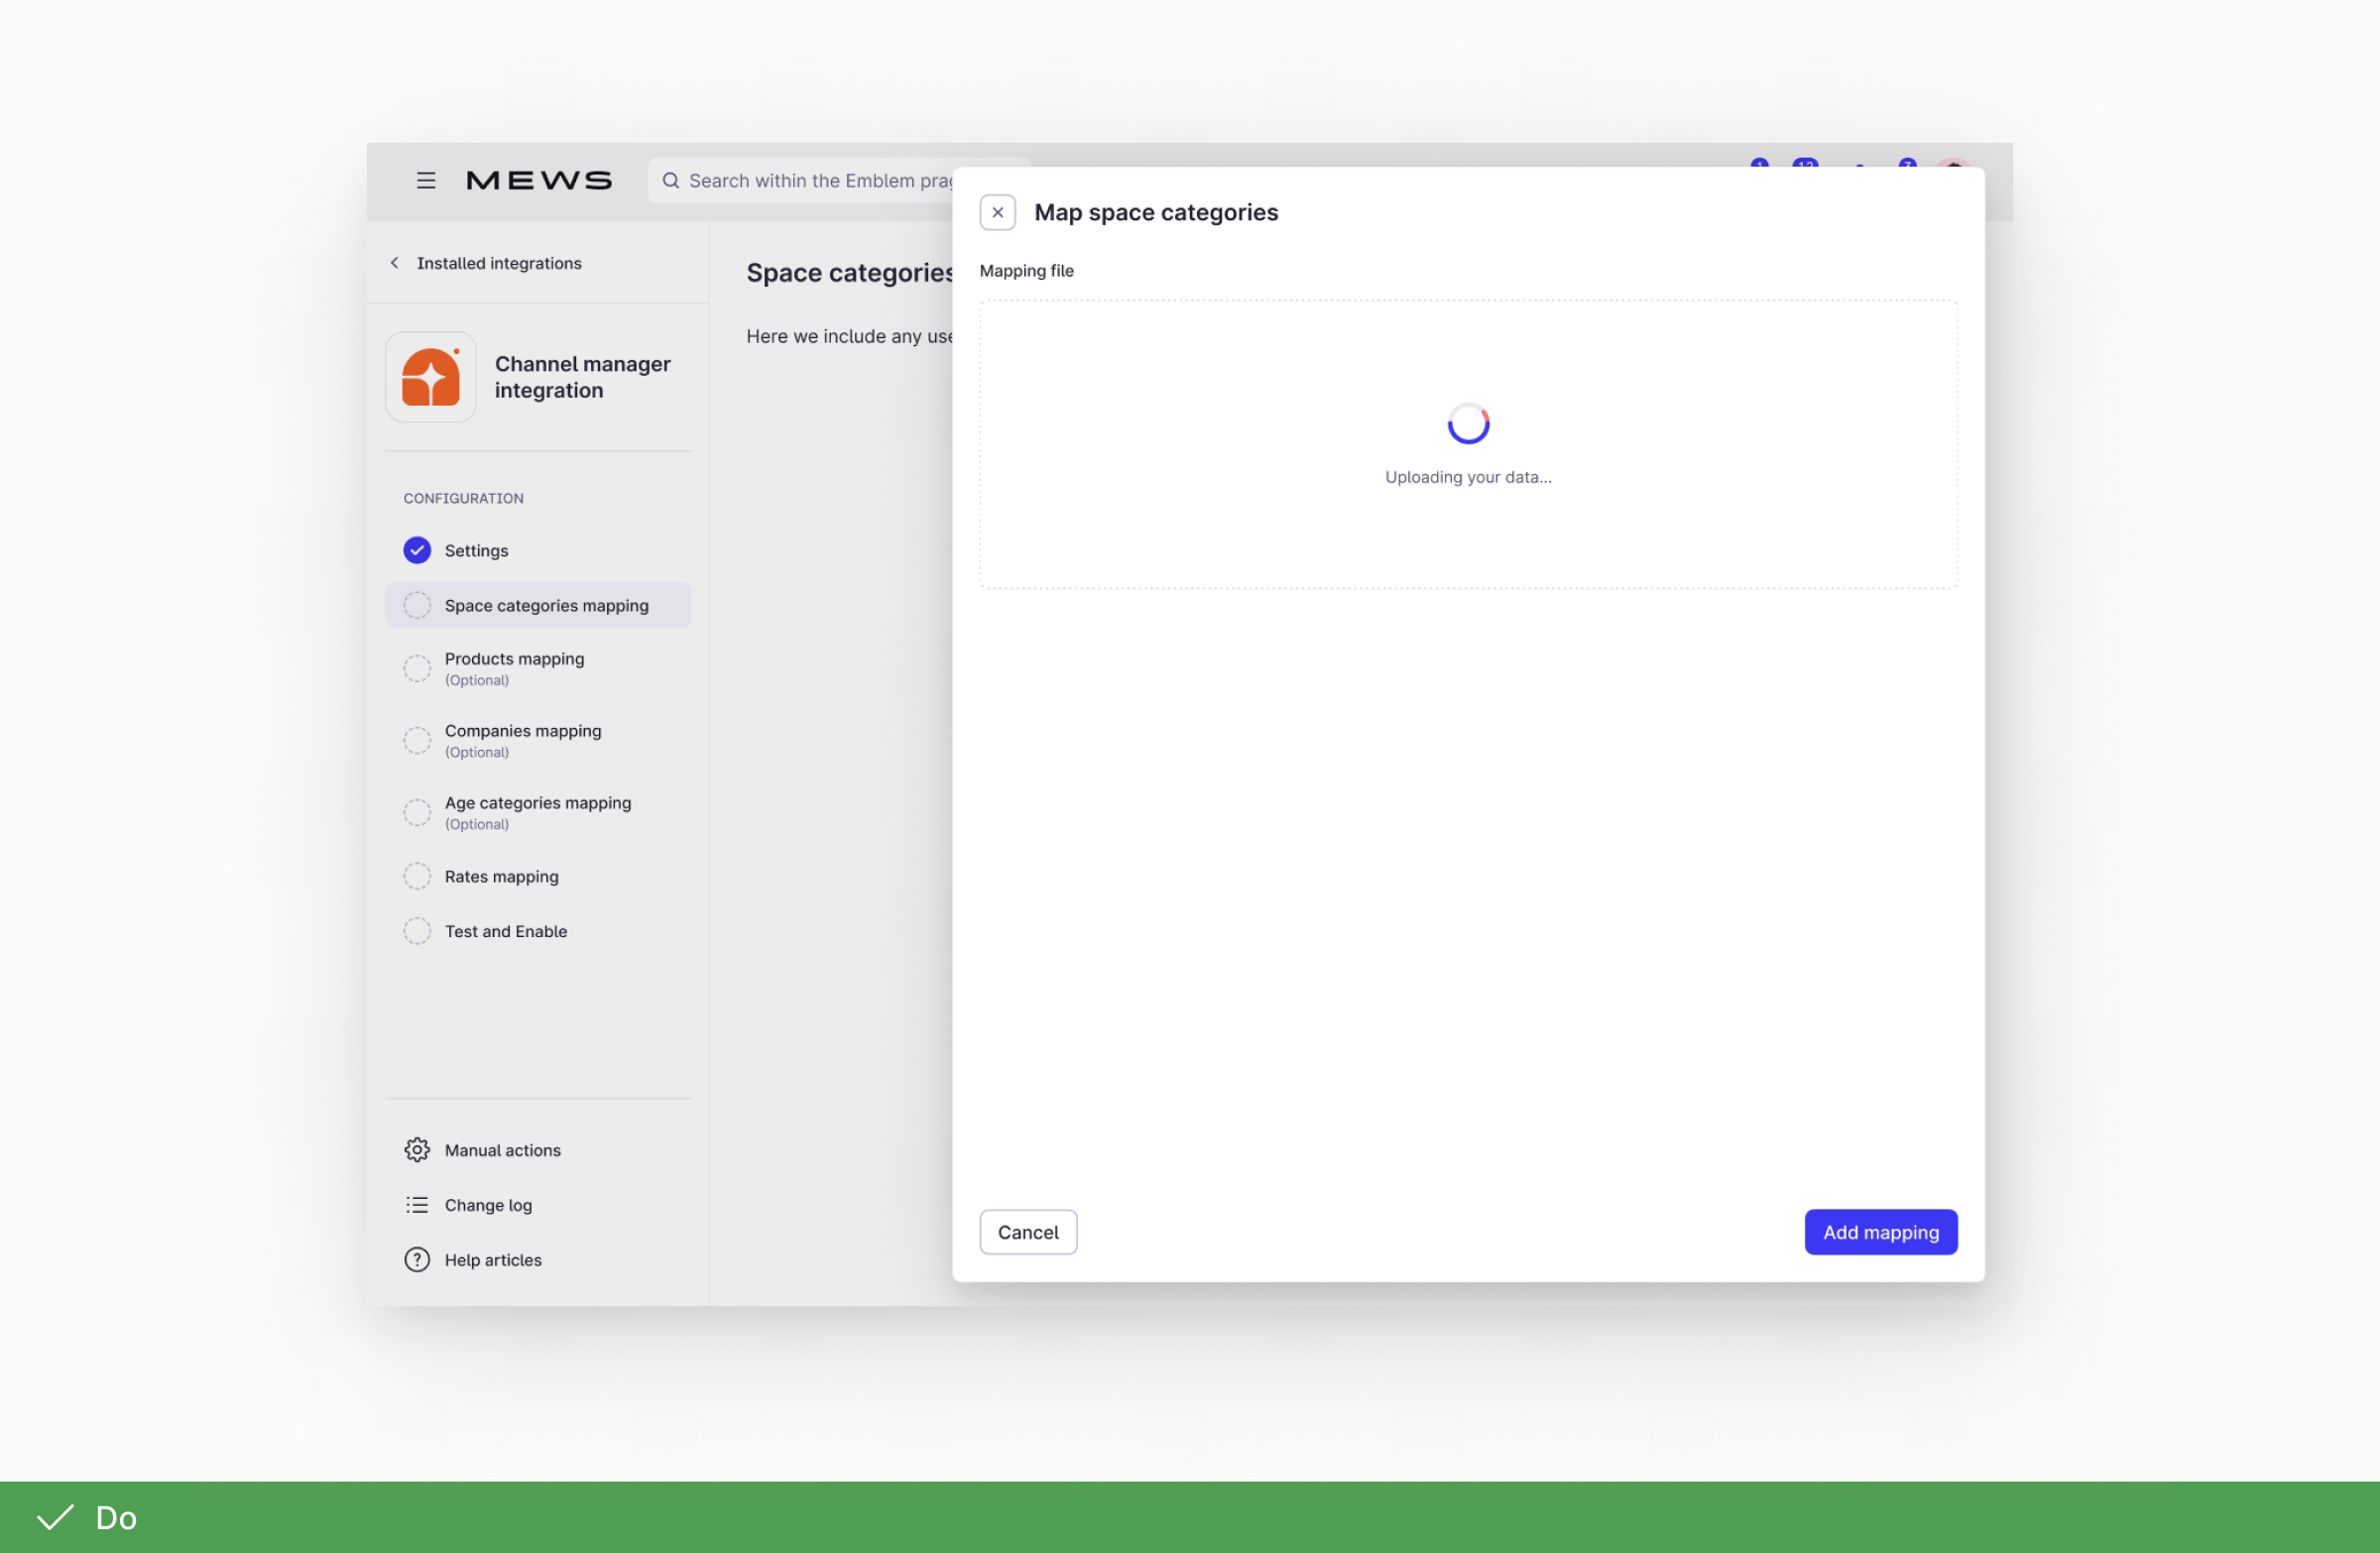Select the completed Settings step indicator
This screenshot has height=1553, width=2380.
[417, 550]
